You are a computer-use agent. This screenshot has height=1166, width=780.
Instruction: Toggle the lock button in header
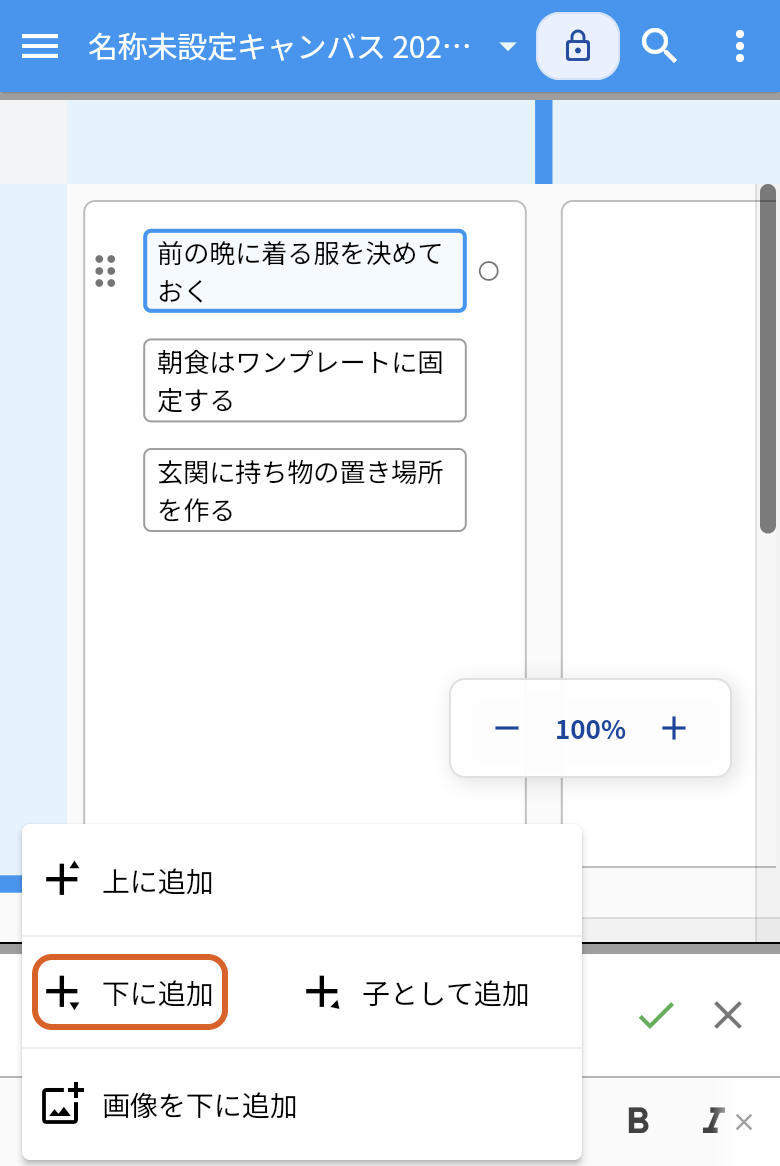point(578,46)
